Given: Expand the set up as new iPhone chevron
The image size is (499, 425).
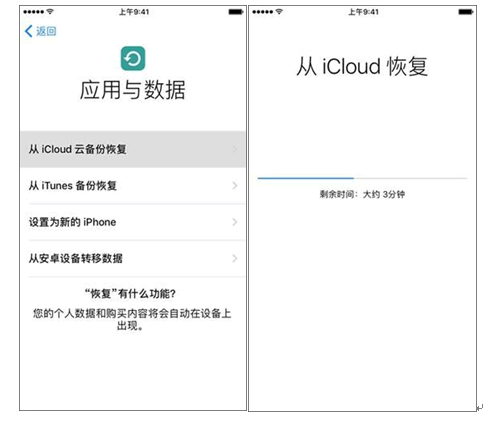Looking at the screenshot, I should point(235,222).
